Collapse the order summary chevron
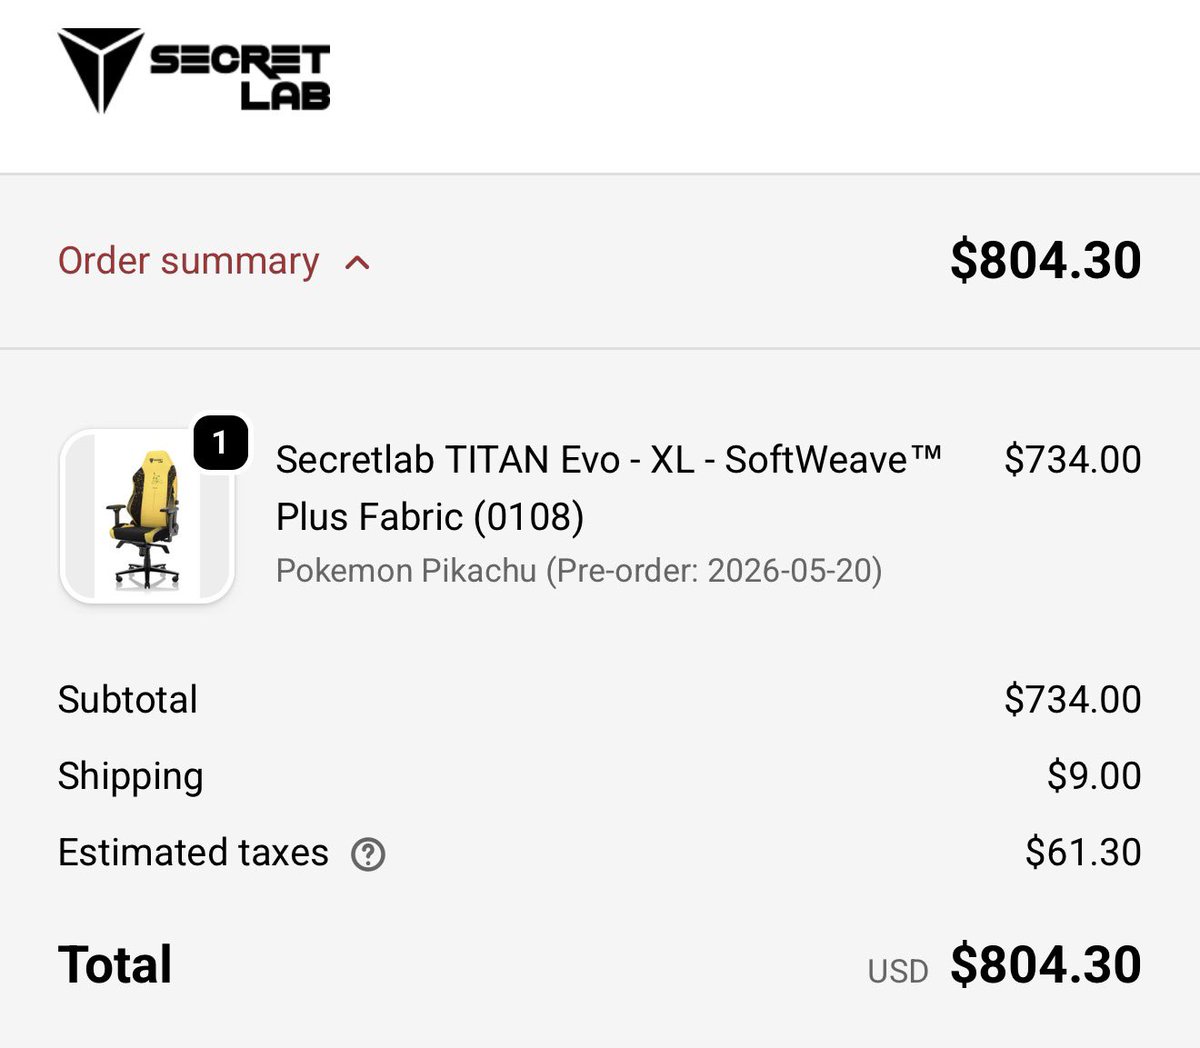This screenshot has width=1200, height=1048. 357,263
